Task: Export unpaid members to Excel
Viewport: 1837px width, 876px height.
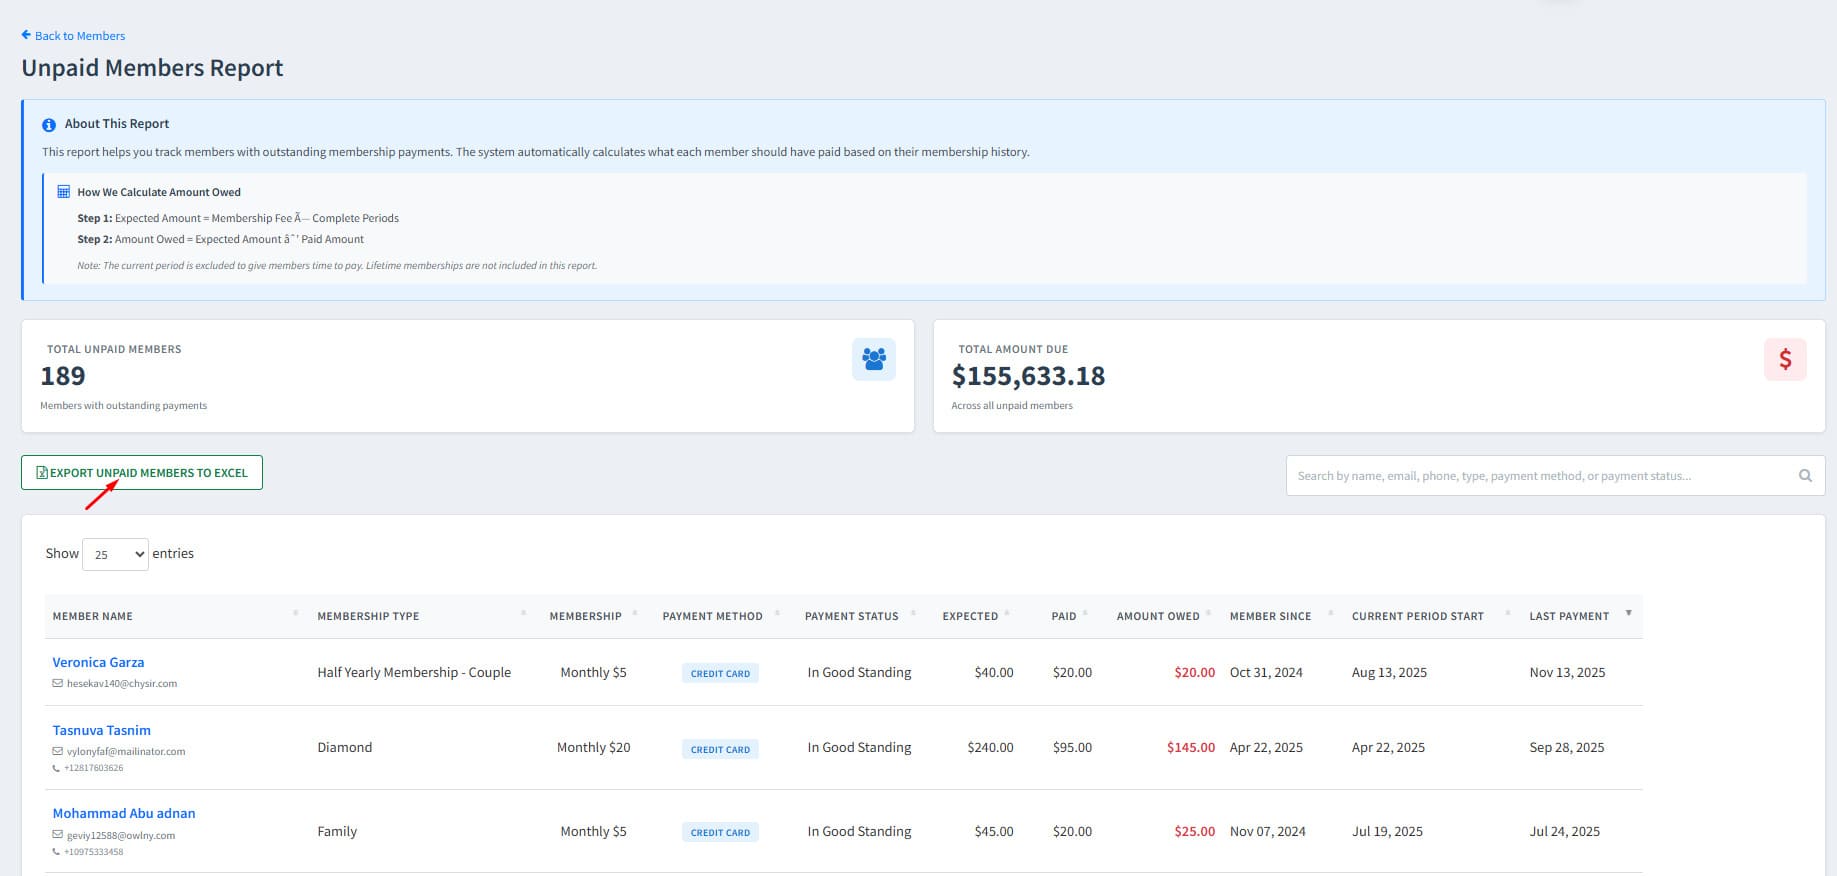Action: tap(142, 473)
